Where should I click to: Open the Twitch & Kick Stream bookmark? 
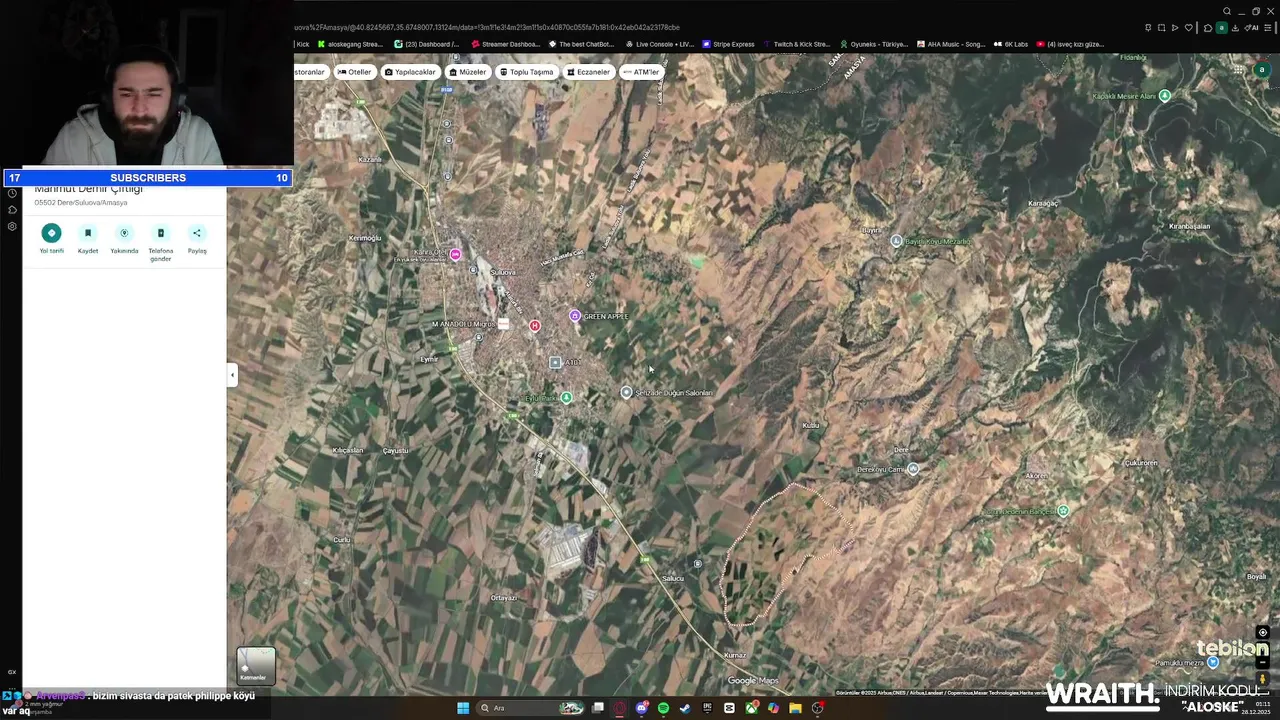click(796, 44)
